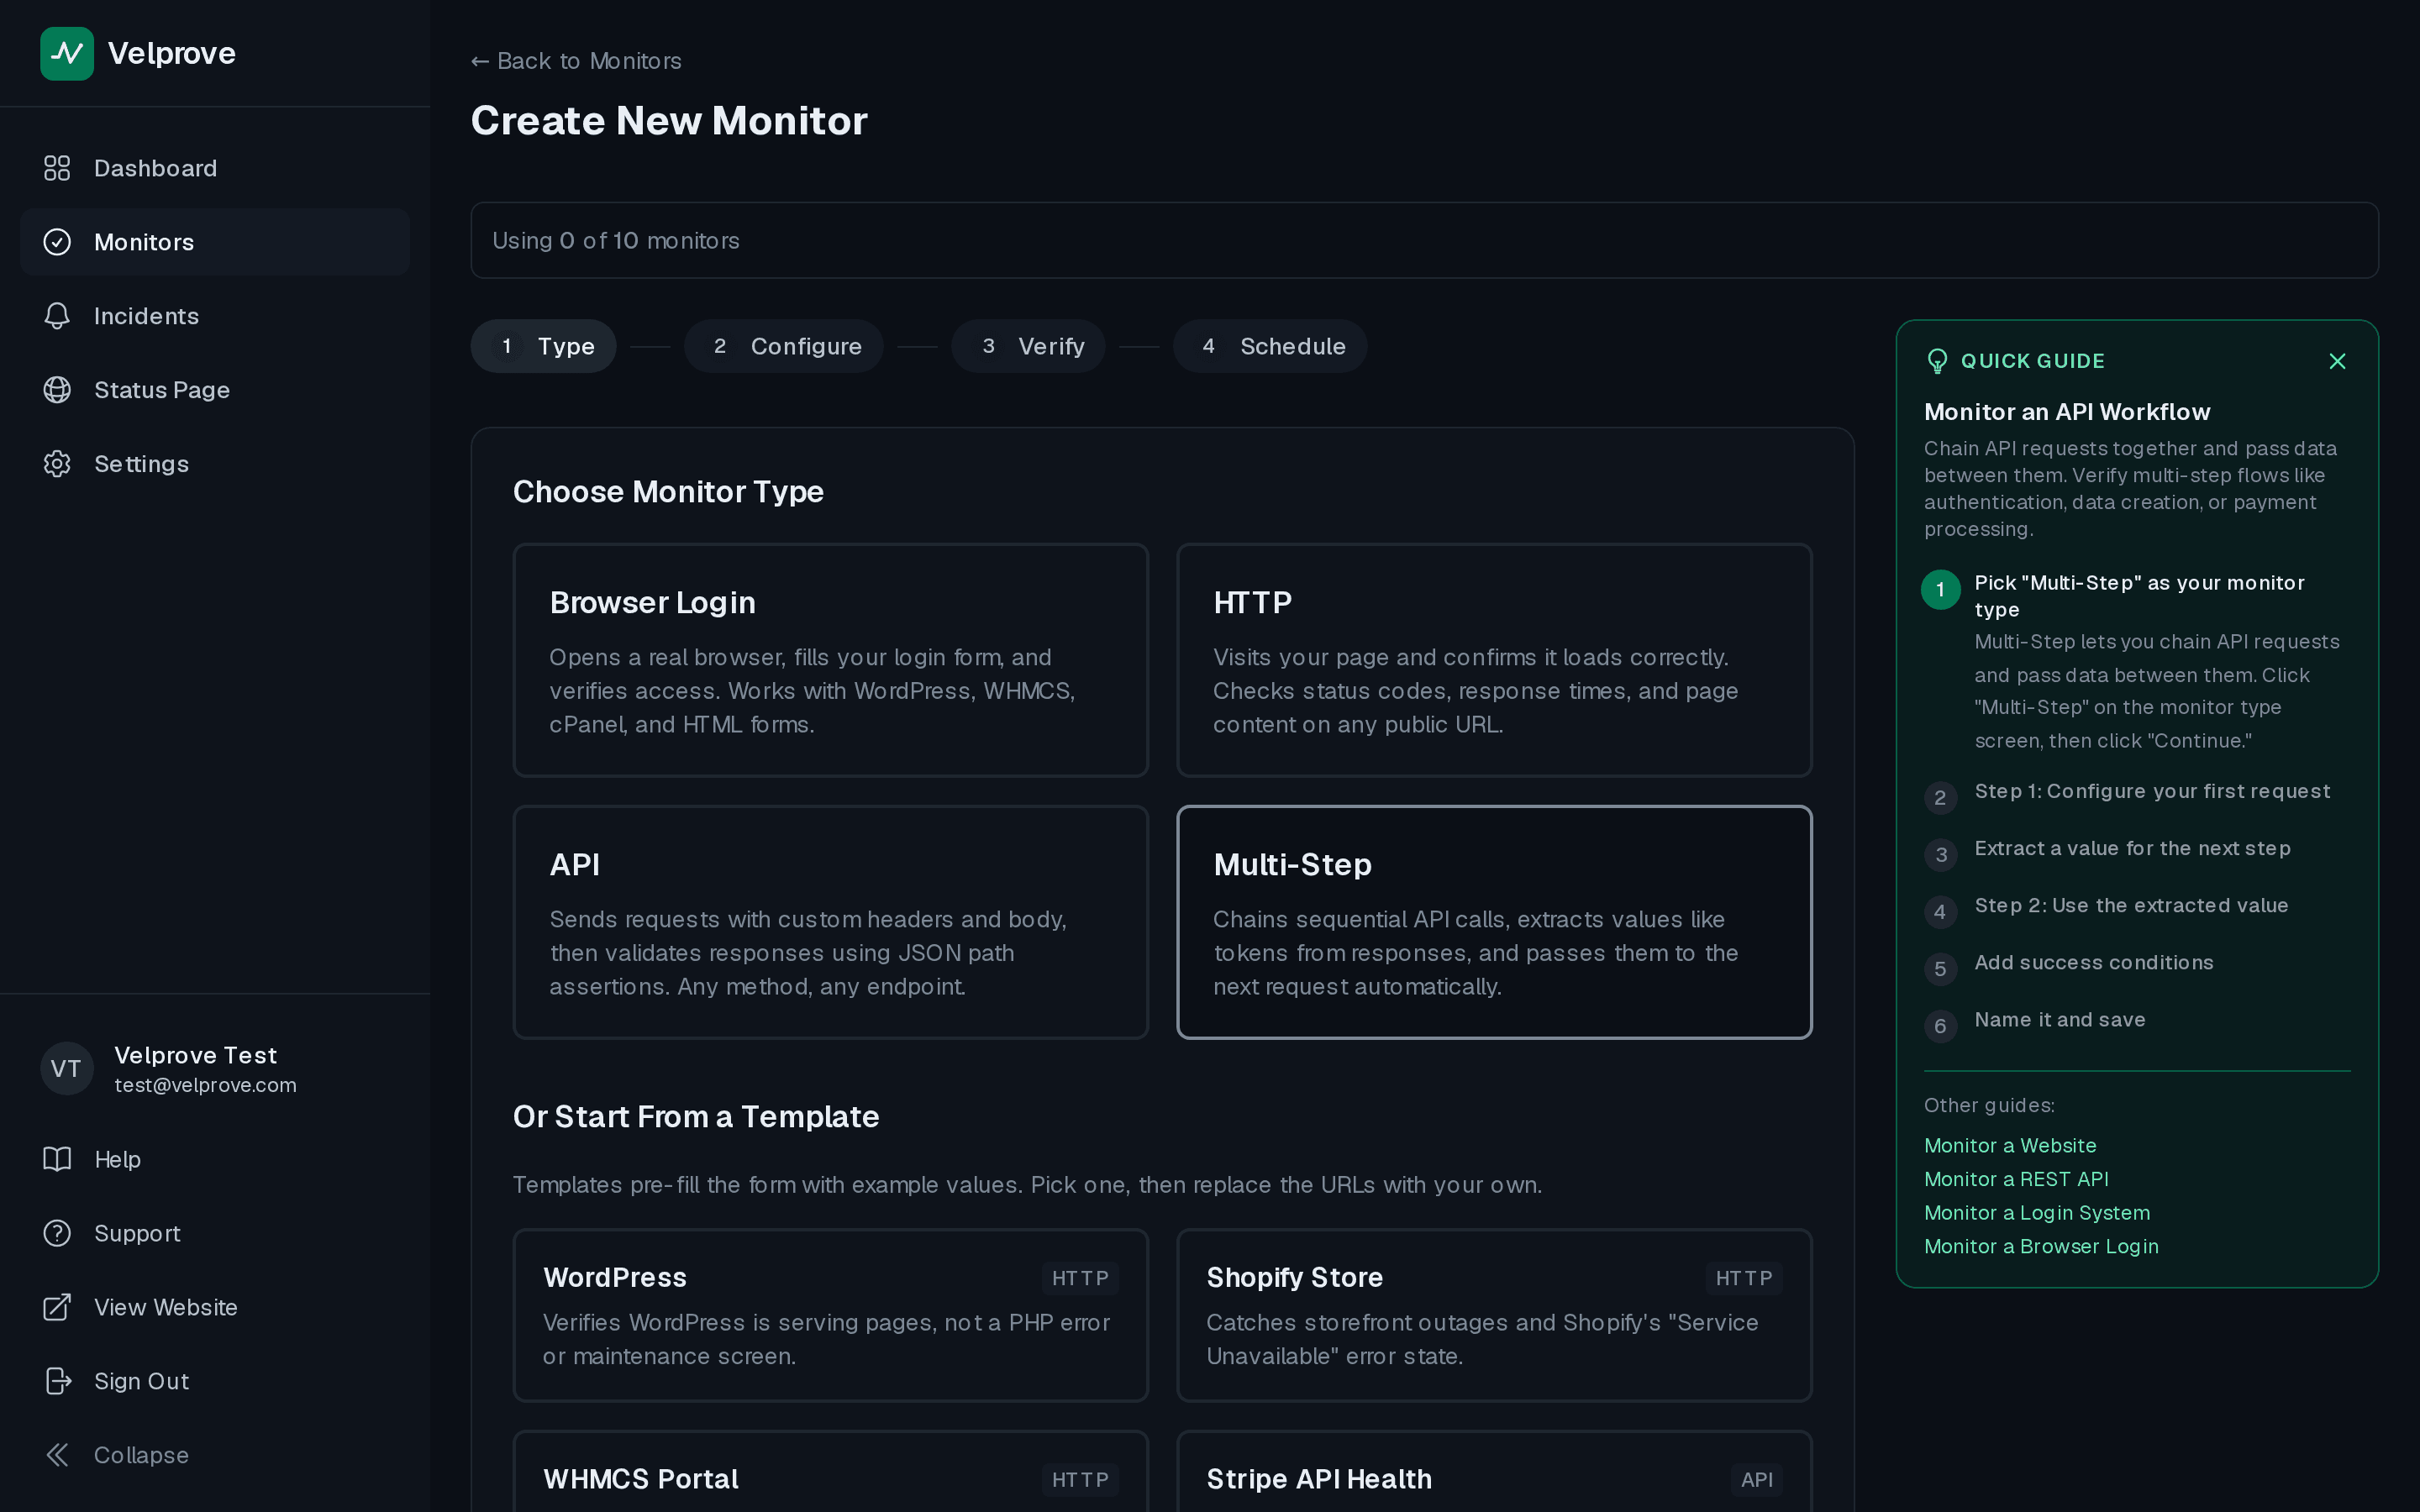2420x1512 pixels.
Task: Click the Velprove Test user name
Action: point(196,1055)
